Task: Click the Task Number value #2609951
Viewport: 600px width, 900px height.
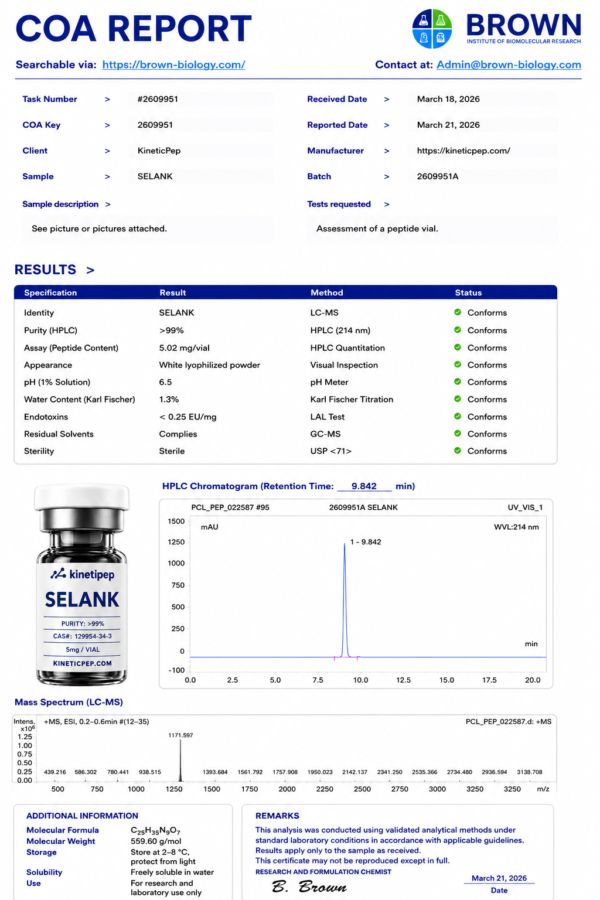Action: tap(157, 99)
